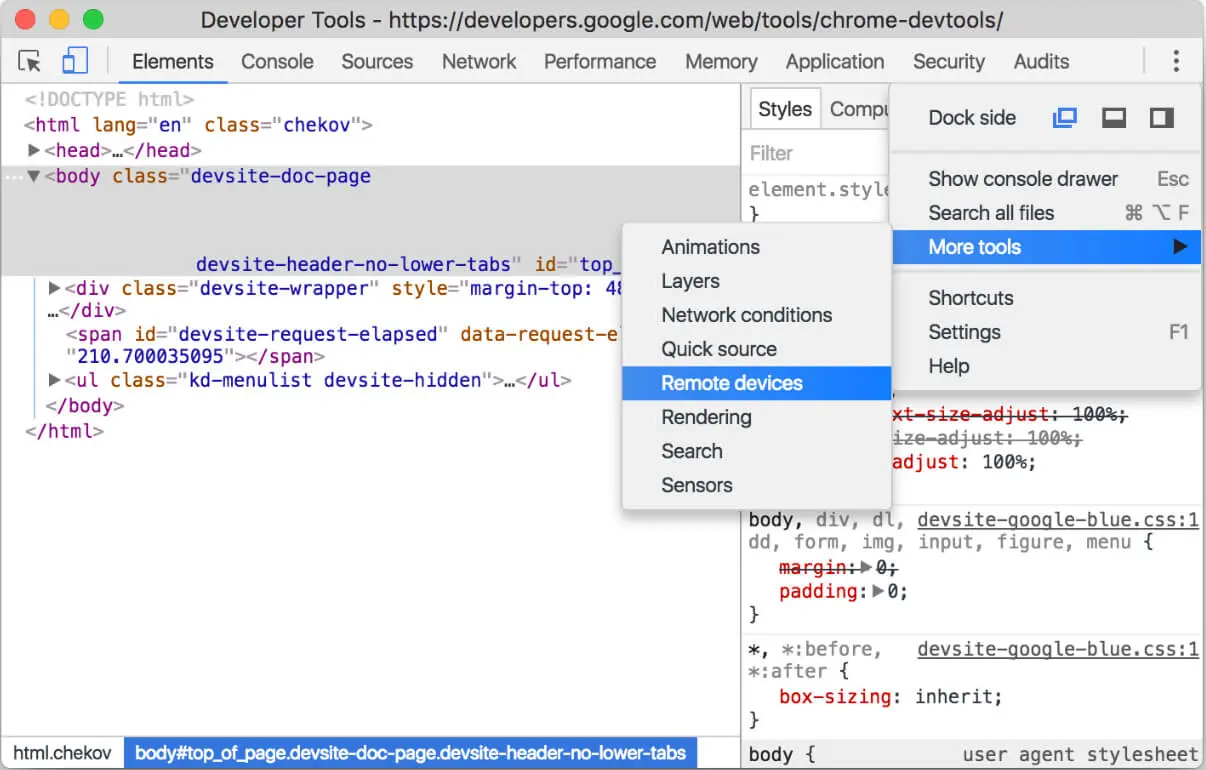Click the padding property name
Viewport: 1206px width, 770px height.
[x=818, y=591]
